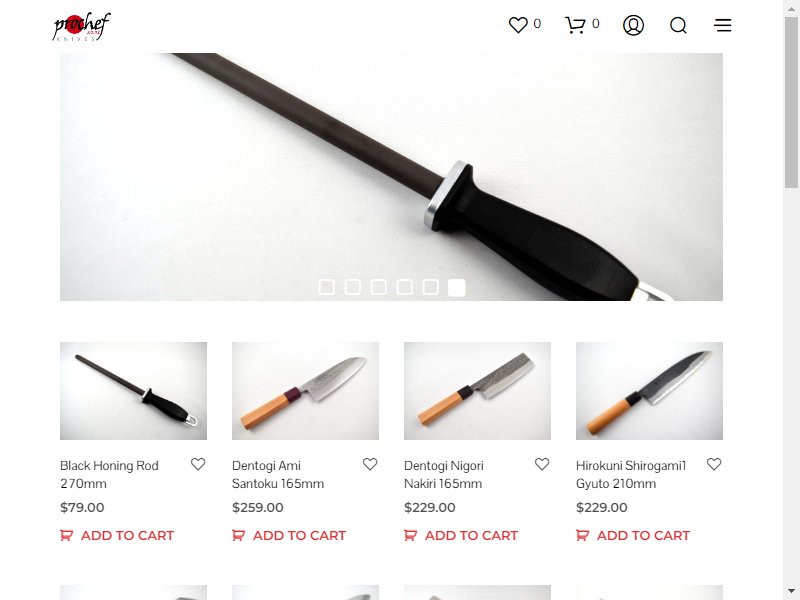Click the vertical page scrollbar thumb
Screen dimensions: 800x600
coord(791,102)
